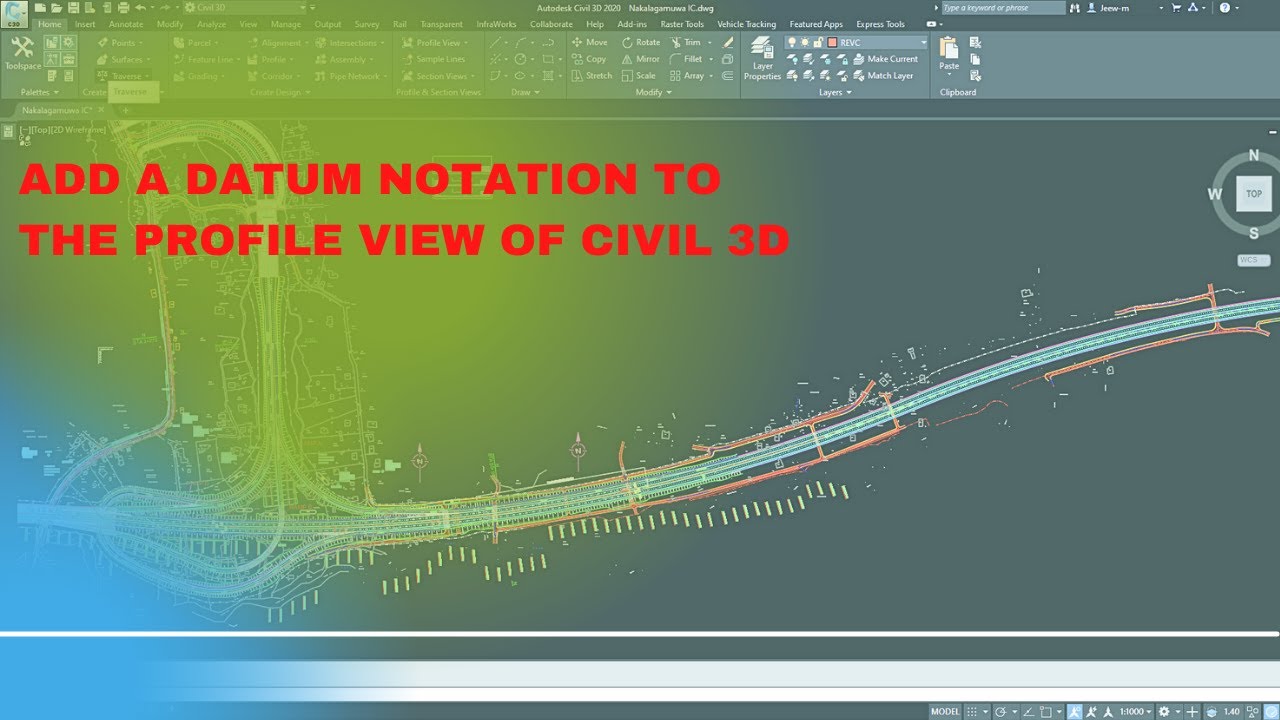Open the Toolspace palette
The width and height of the screenshot is (1280, 720).
[21, 53]
